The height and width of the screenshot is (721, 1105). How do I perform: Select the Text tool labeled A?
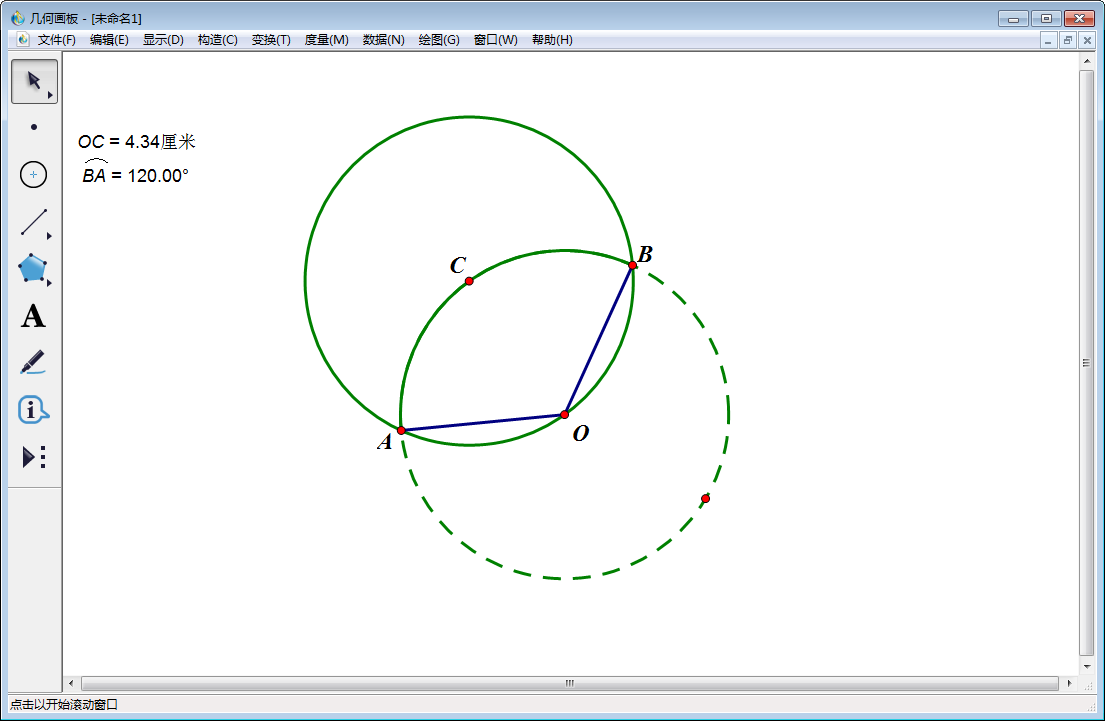(33, 316)
